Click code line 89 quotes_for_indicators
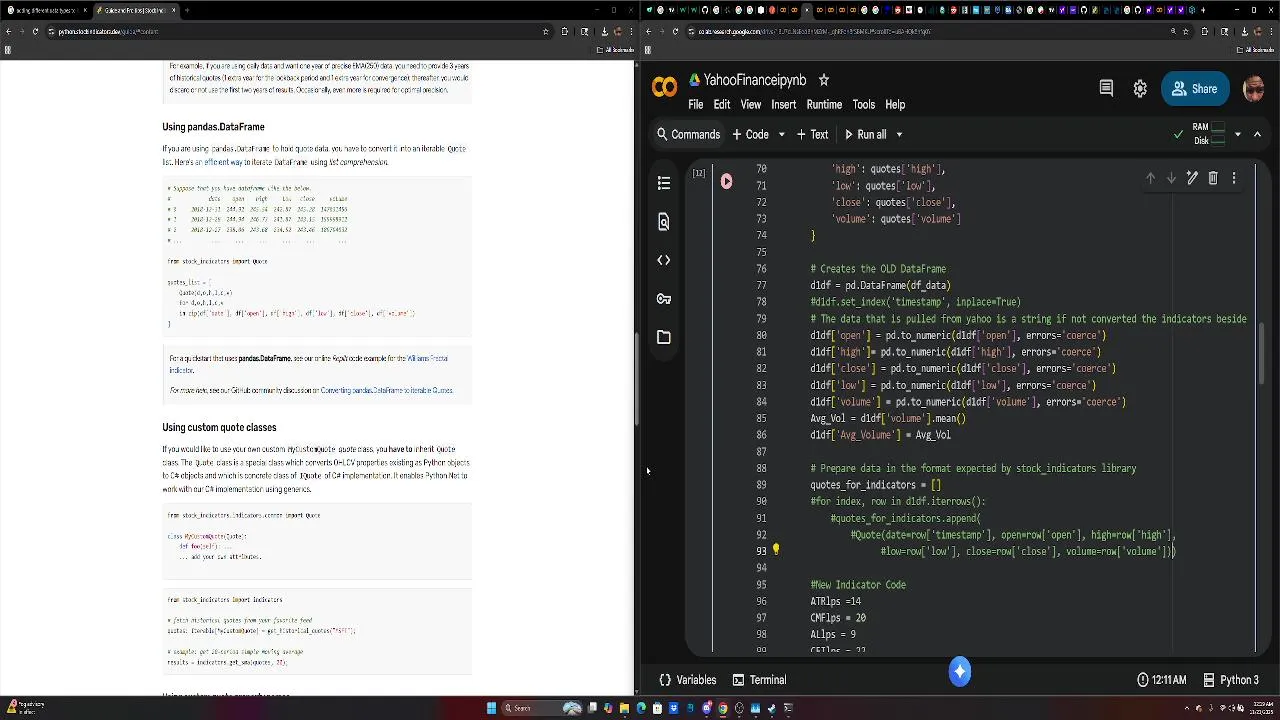Screen dimensions: 1280x720 coord(875,485)
